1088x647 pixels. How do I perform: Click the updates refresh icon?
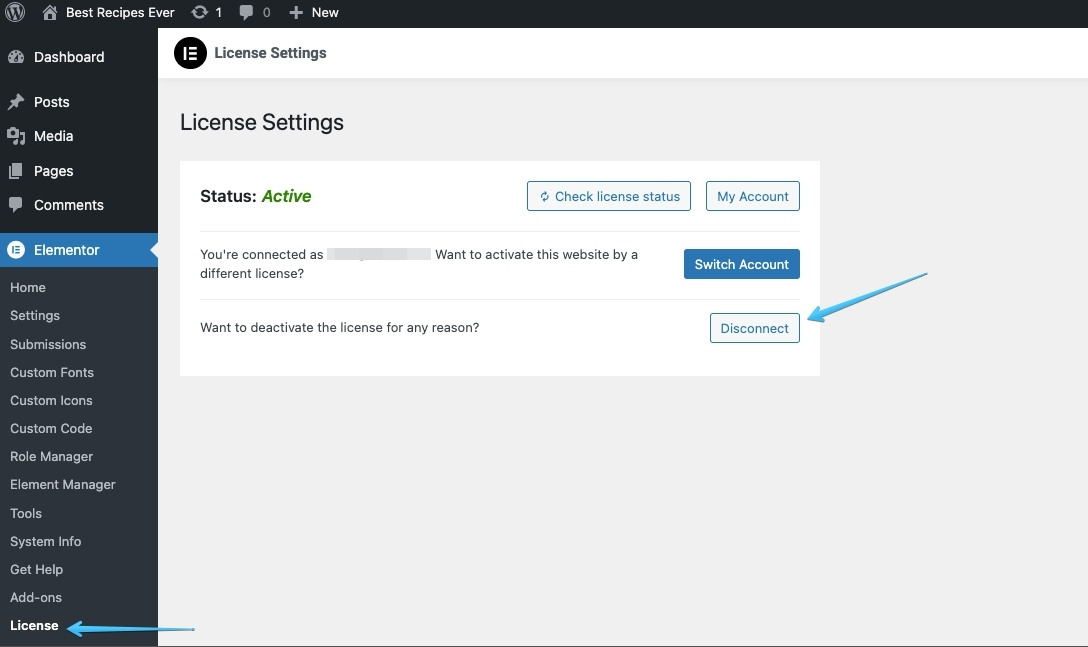click(x=200, y=13)
